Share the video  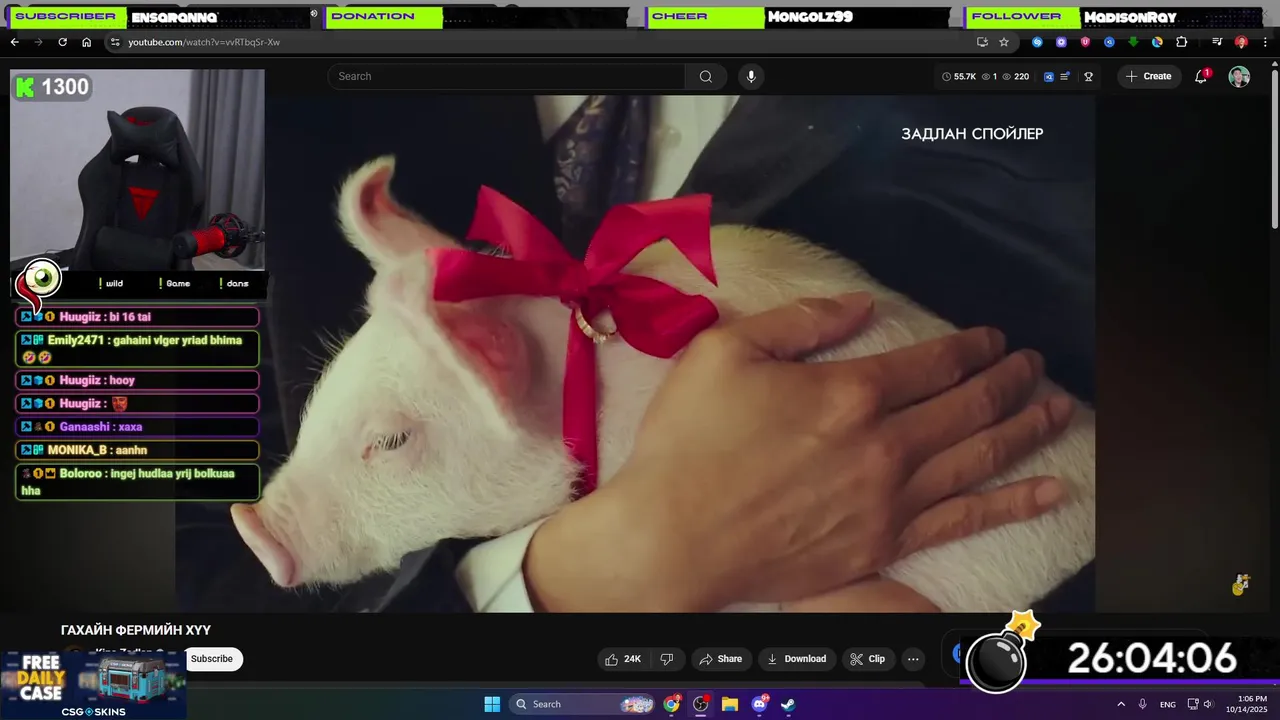721,659
